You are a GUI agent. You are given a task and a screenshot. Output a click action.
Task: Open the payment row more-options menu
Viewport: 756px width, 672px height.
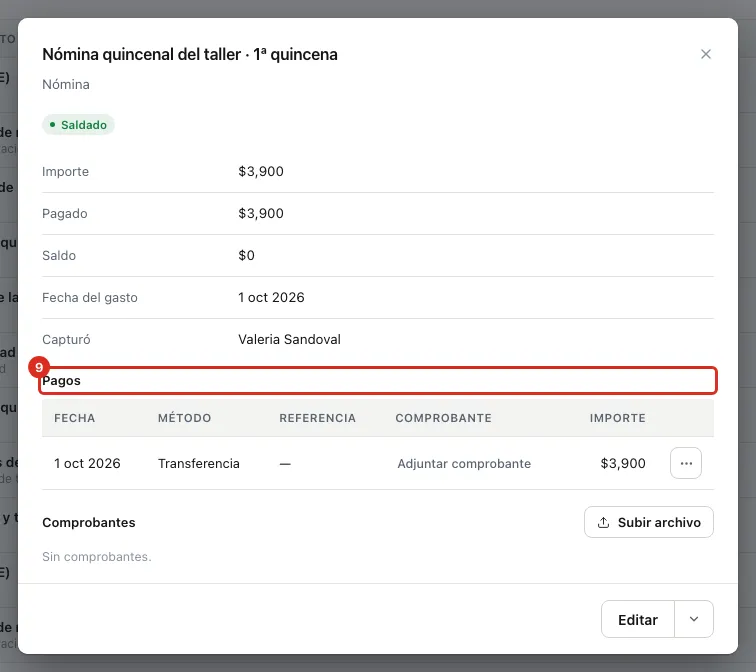686,463
